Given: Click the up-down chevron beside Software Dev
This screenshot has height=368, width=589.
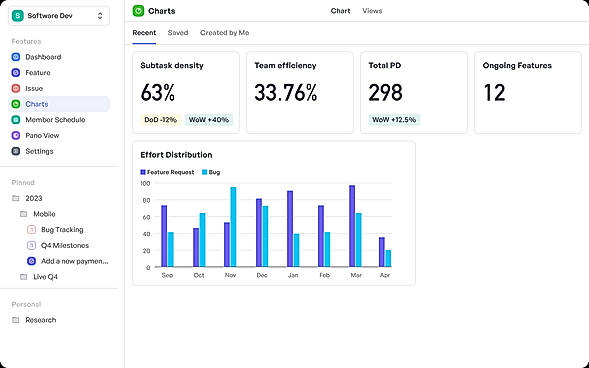Looking at the screenshot, I should coord(100,16).
